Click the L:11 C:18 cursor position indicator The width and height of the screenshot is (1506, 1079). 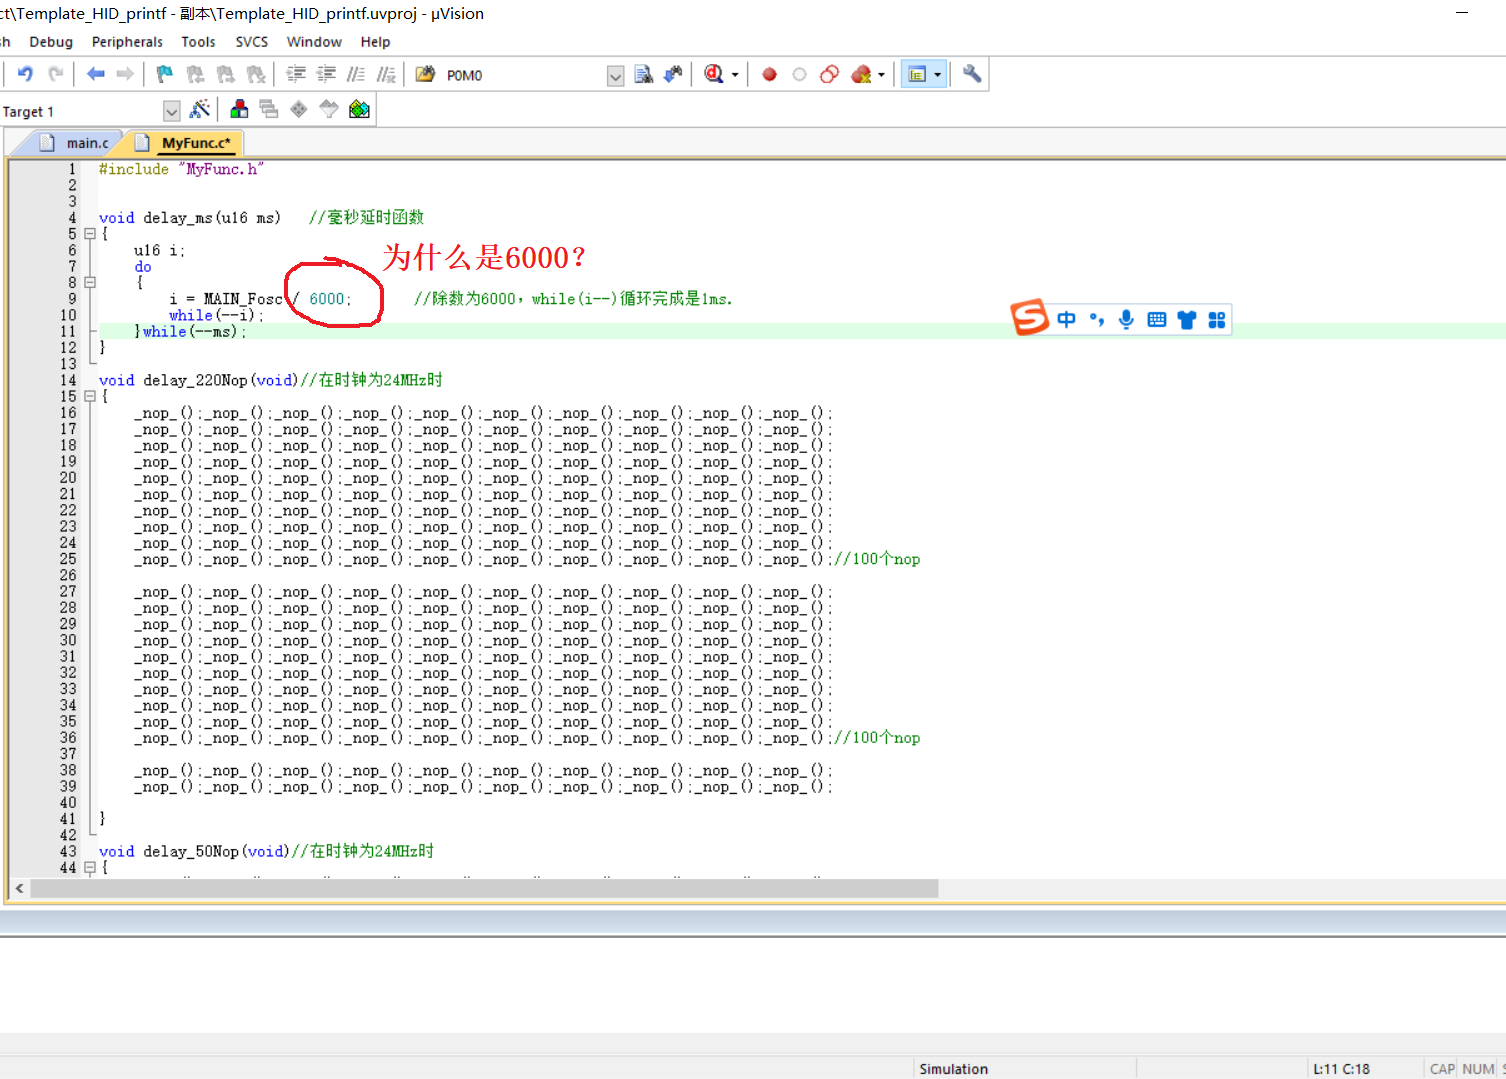point(1341,1069)
